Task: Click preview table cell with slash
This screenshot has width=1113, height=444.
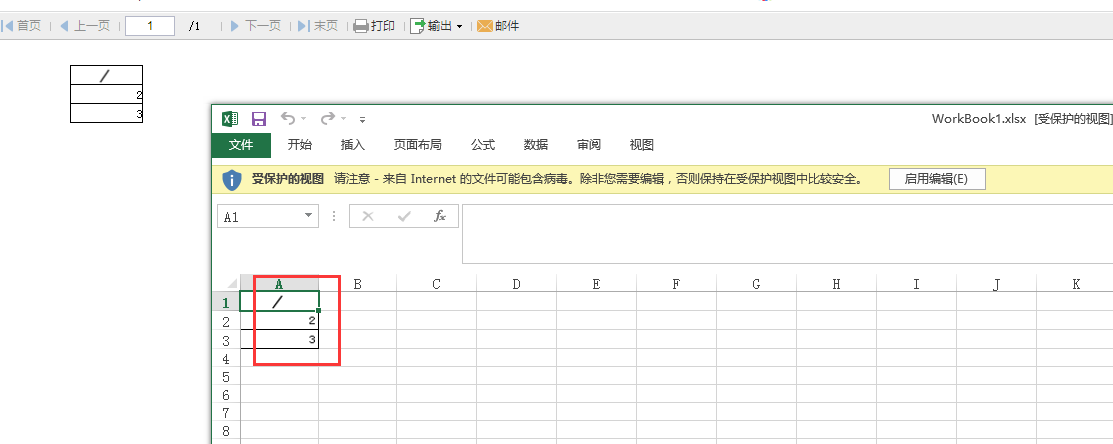Action: click(x=106, y=75)
